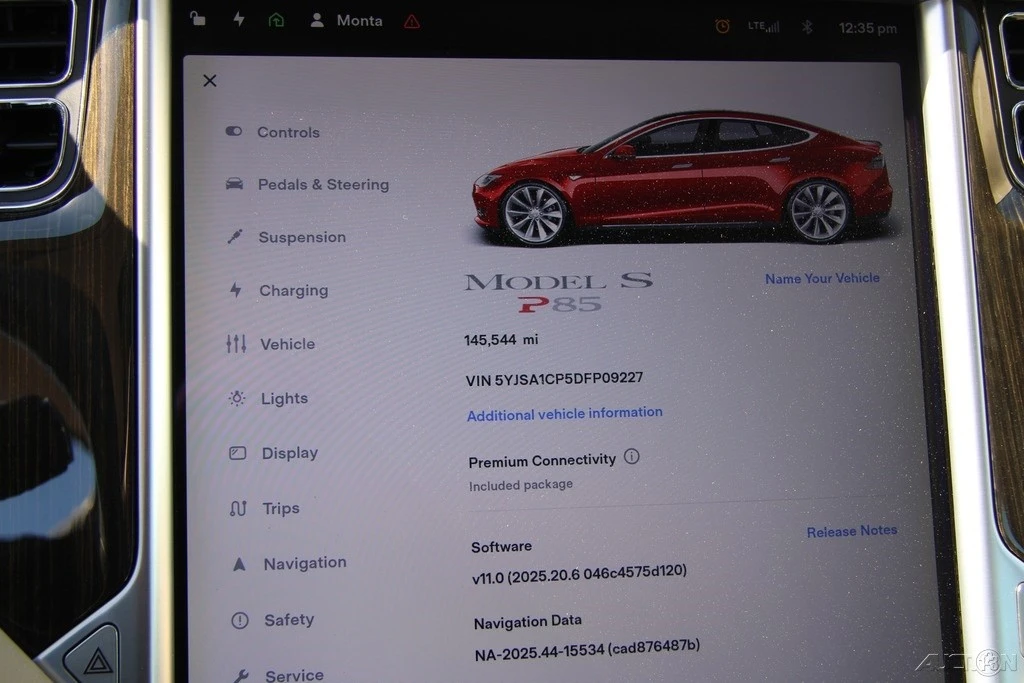
Task: Tap the Included package text
Action: [520, 485]
